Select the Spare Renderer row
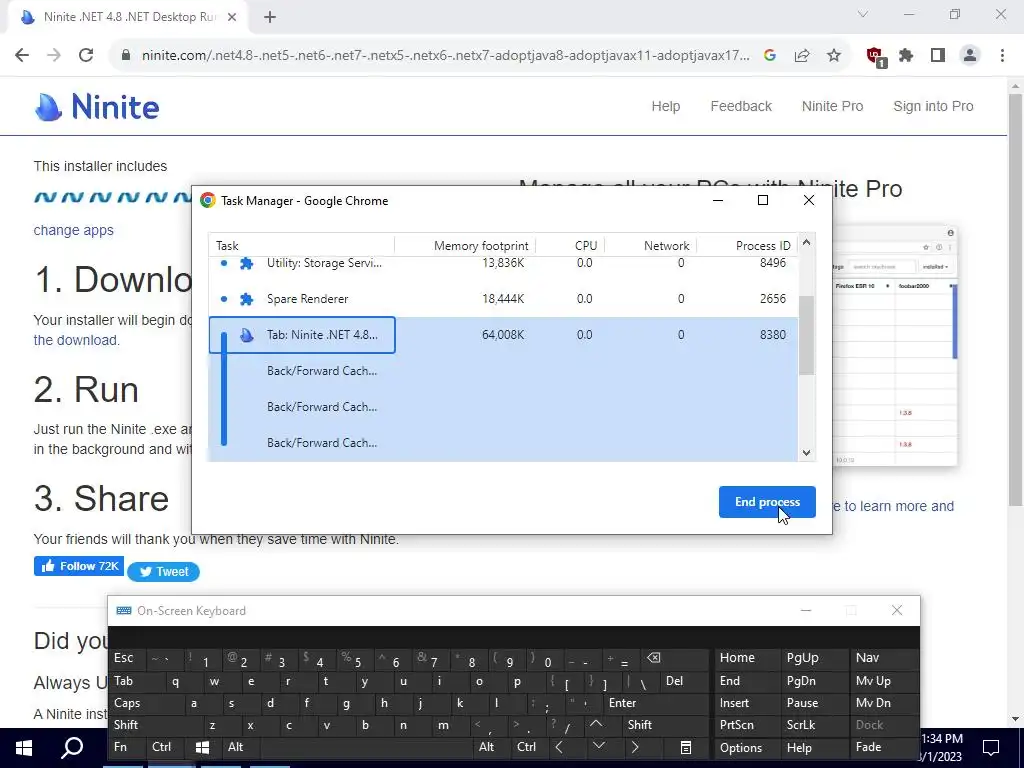 503,298
